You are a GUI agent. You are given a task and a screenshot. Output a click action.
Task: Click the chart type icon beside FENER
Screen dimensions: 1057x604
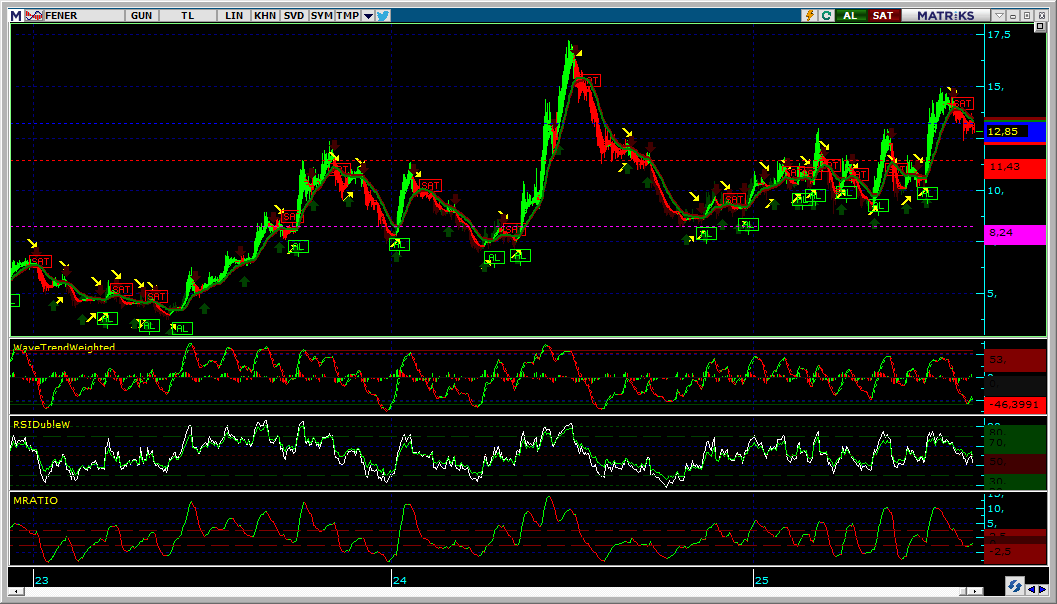click(34, 15)
